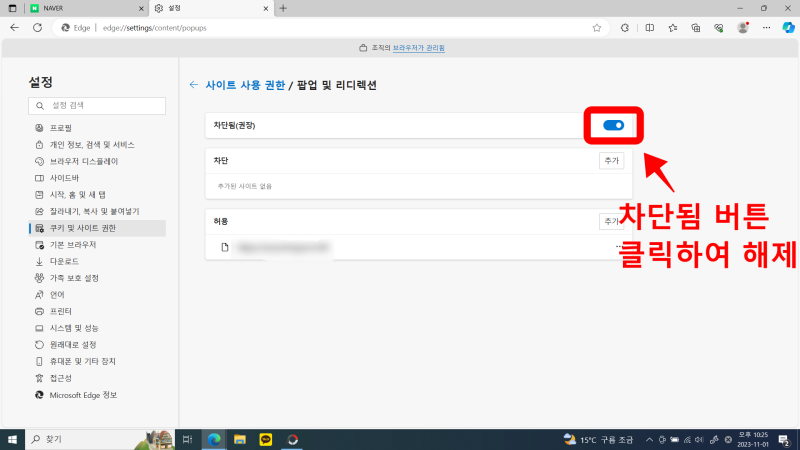This screenshot has height=450, width=800.
Task: Open File Explorer from taskbar
Action: click(x=240, y=439)
